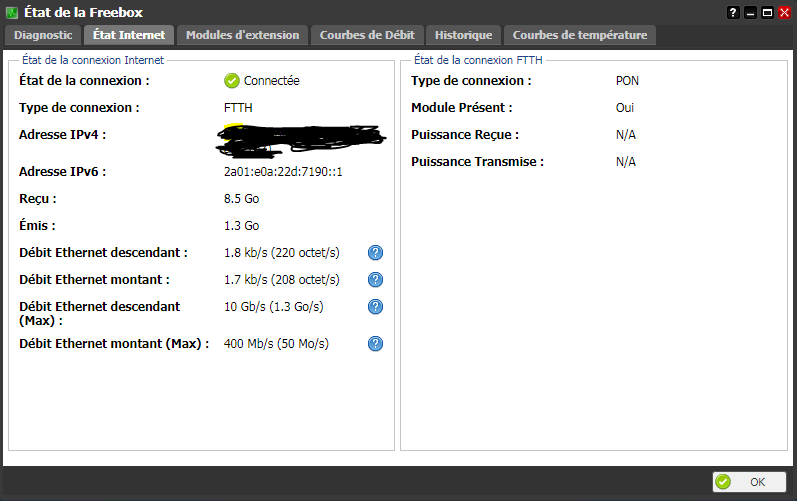Open help for Débit Ethernet descendant
The image size is (797, 501).
tap(375, 253)
